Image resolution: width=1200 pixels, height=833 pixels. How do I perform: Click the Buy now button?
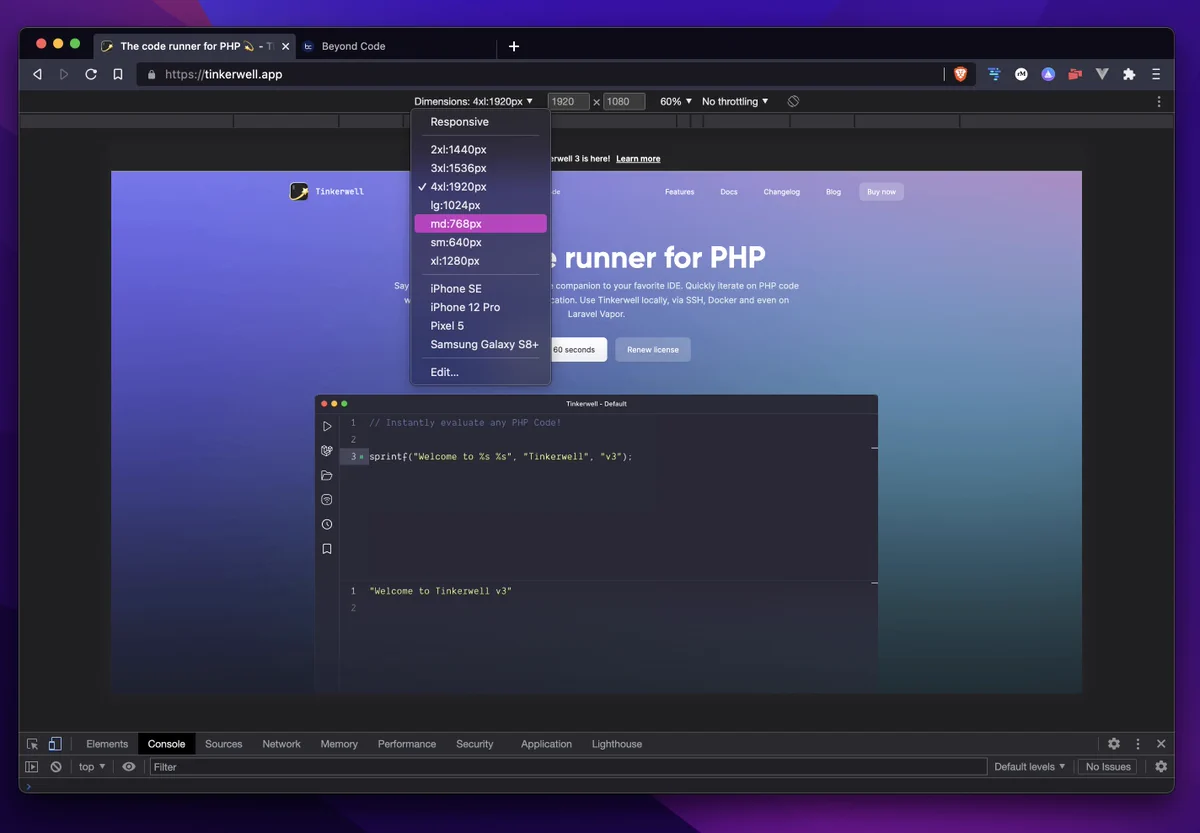click(x=881, y=192)
